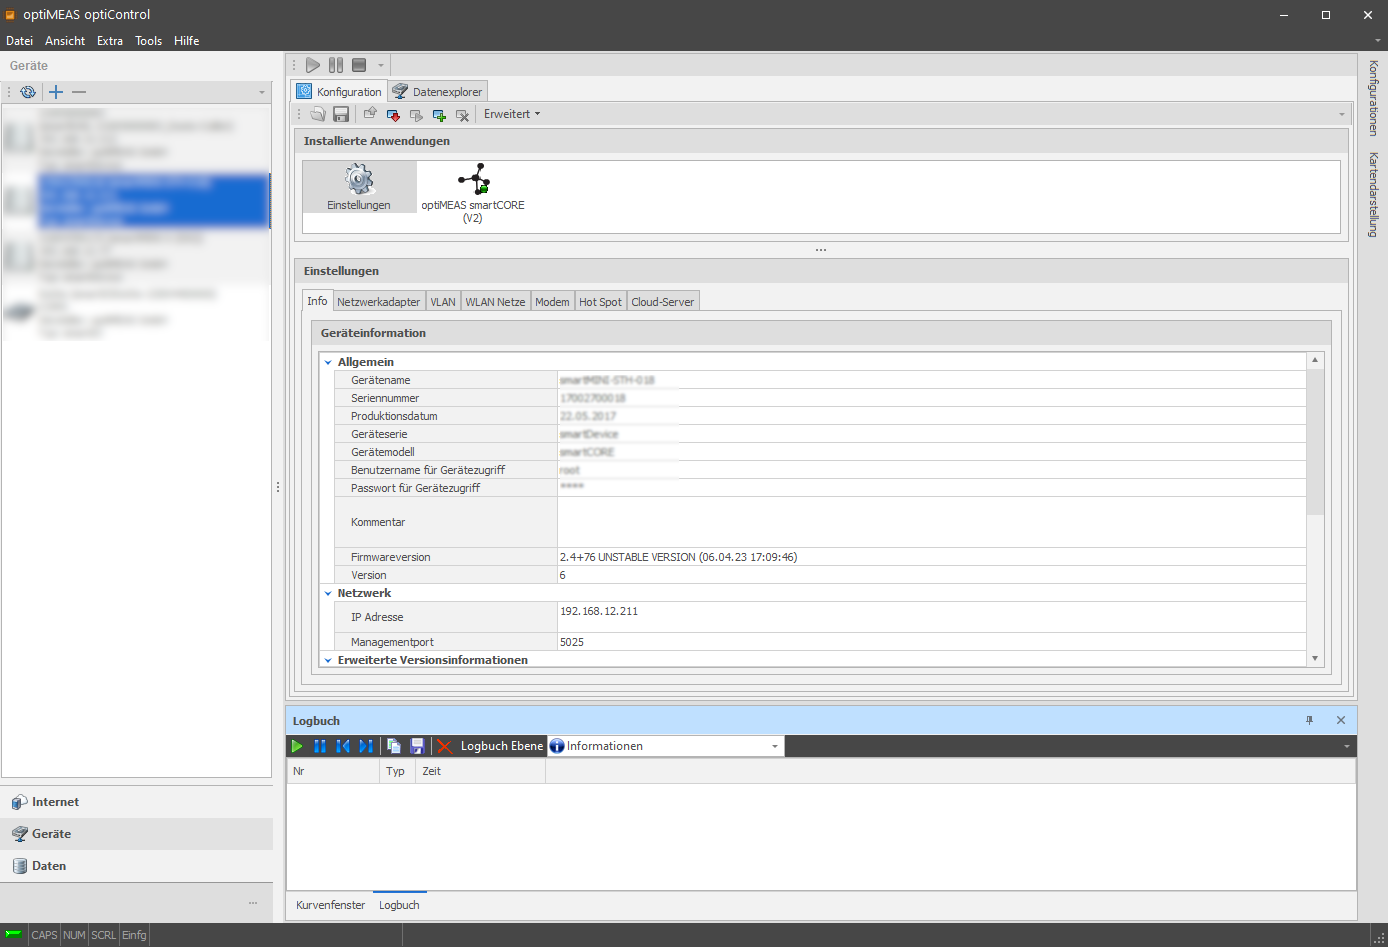Collapse the Erweiterte Versionsinformationen section
This screenshot has width=1388, height=947.
328,660
